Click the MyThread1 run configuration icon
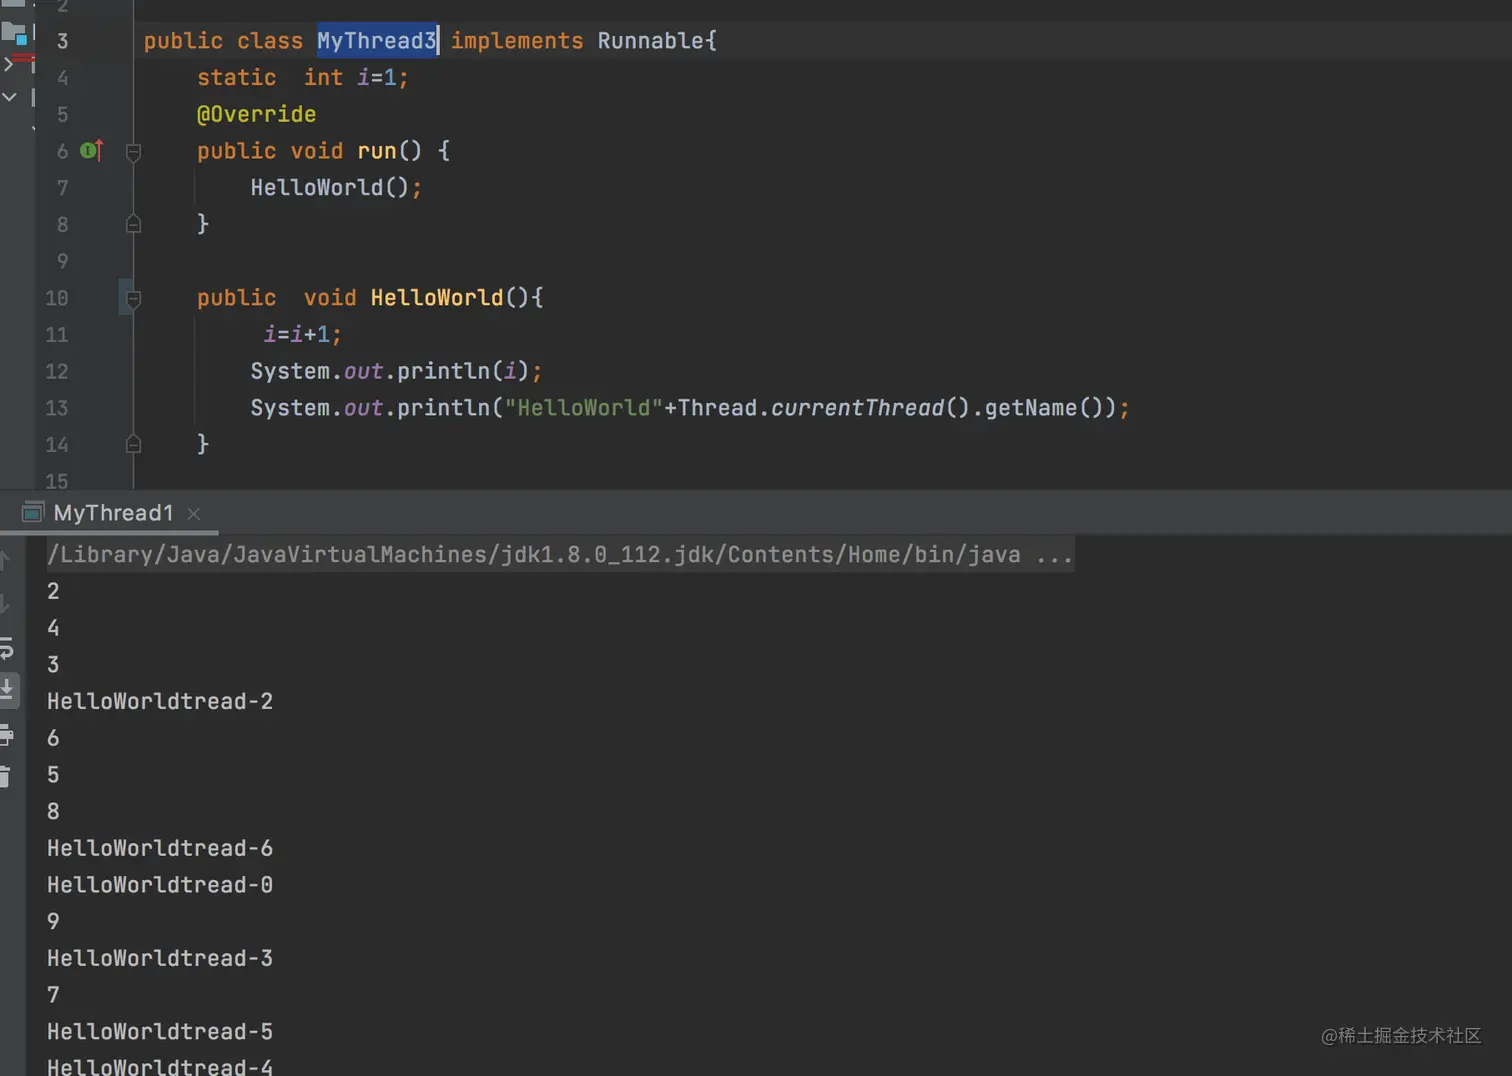The width and height of the screenshot is (1512, 1076). point(32,513)
